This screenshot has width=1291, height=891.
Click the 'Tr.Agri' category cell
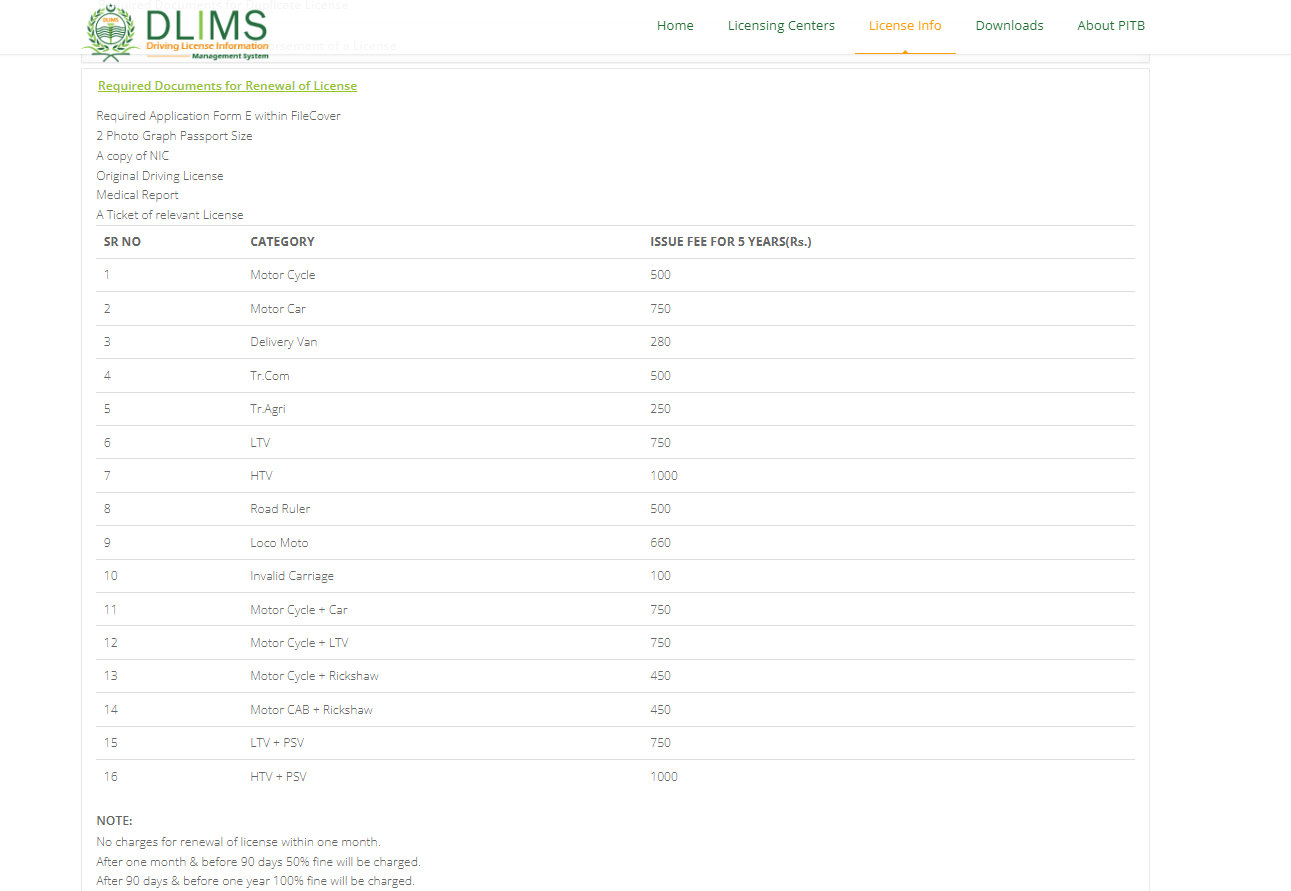pyautogui.click(x=267, y=409)
